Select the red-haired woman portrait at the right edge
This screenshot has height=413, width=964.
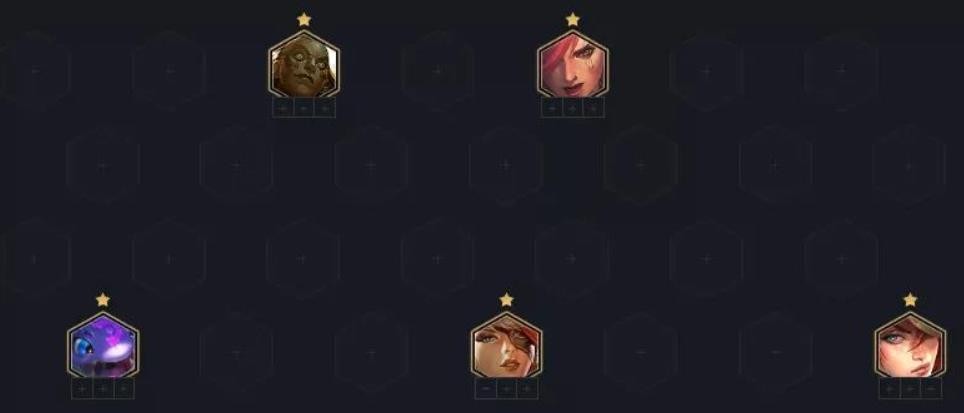pyautogui.click(x=910, y=345)
